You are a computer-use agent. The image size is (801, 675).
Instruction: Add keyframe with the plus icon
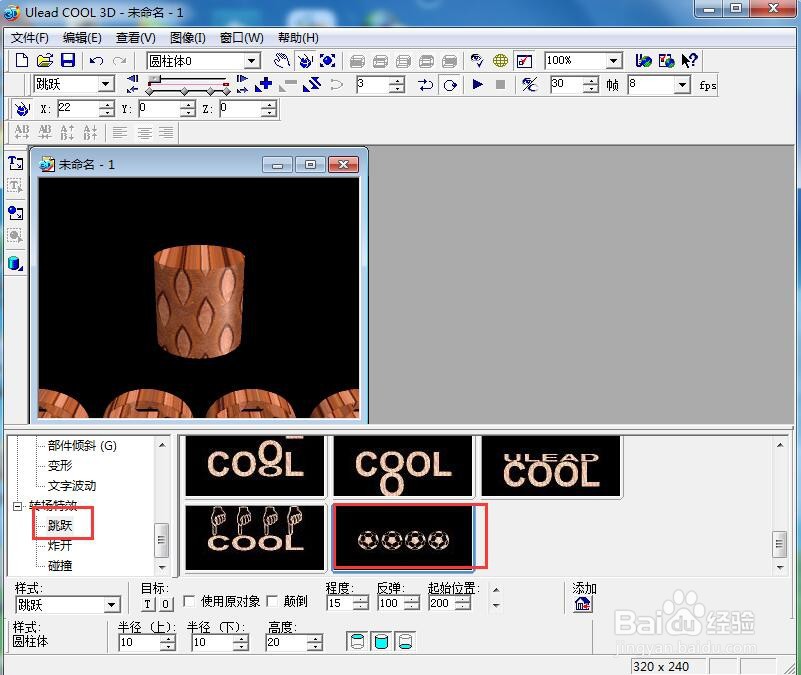click(x=264, y=84)
